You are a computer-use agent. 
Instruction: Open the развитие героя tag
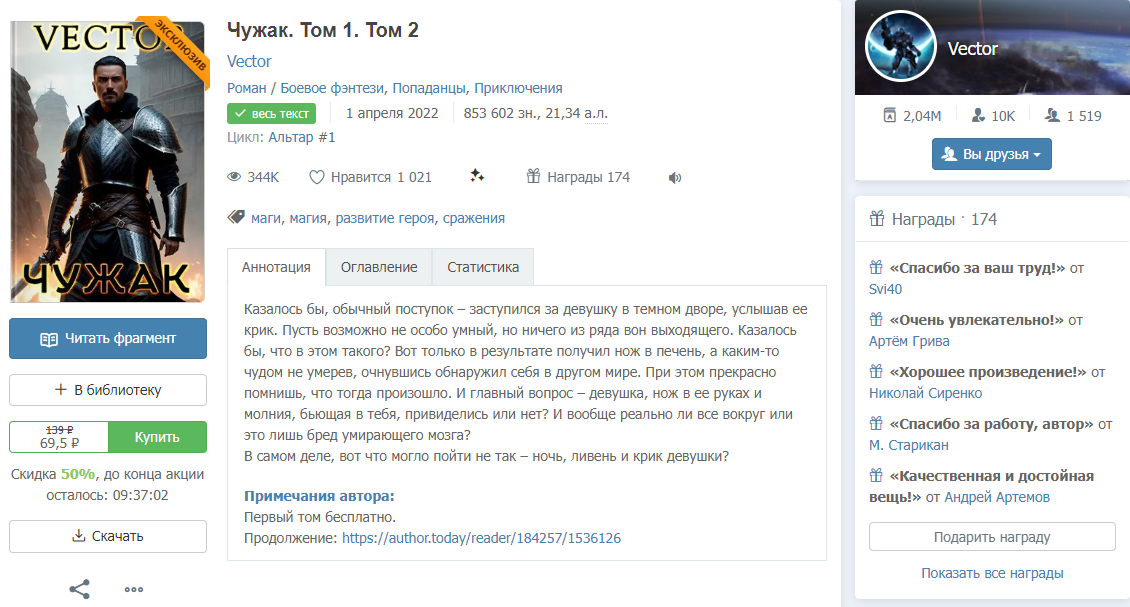(x=385, y=218)
